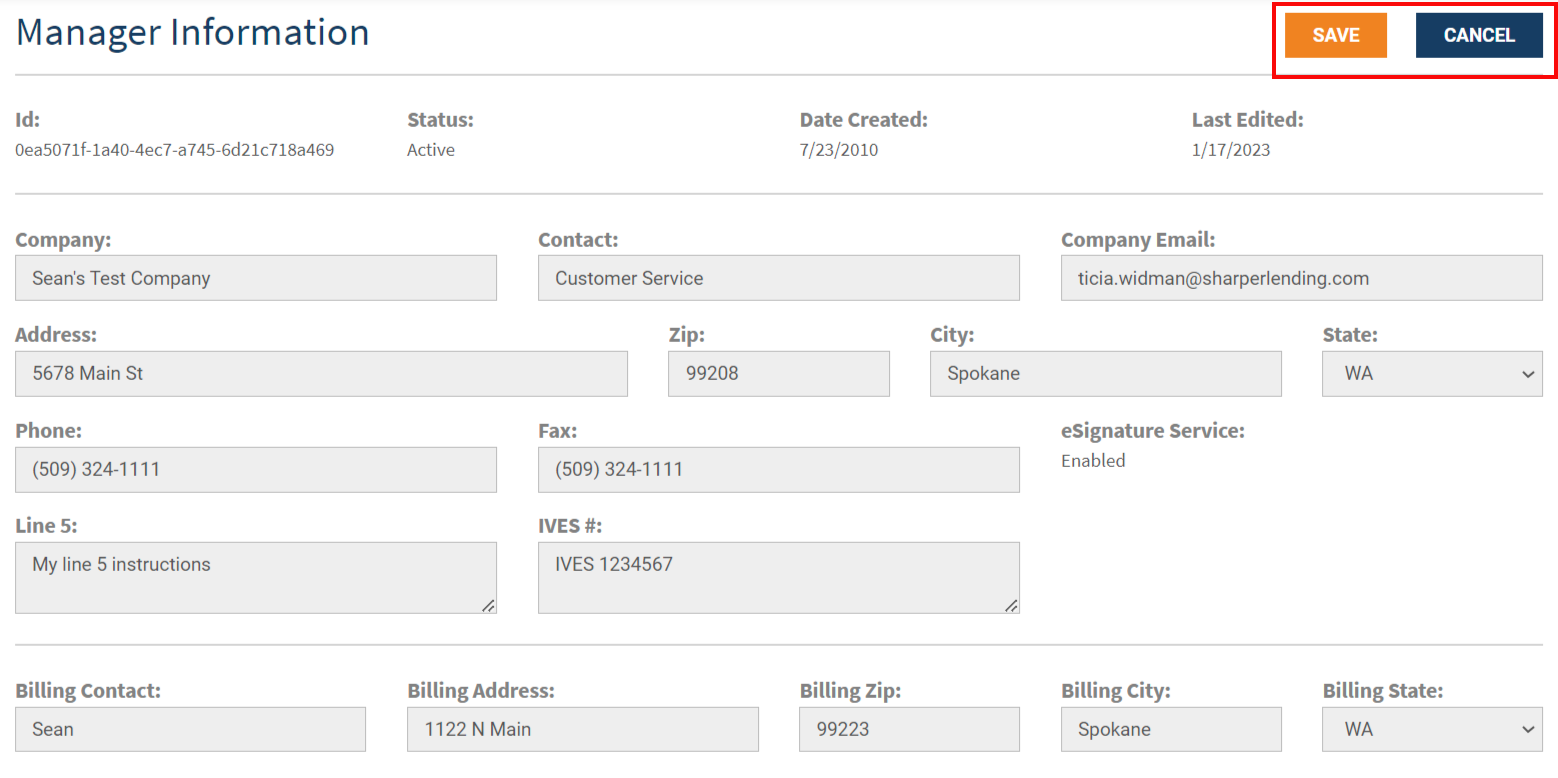
Task: Select the Zip field showing 99208
Action: tap(779, 373)
